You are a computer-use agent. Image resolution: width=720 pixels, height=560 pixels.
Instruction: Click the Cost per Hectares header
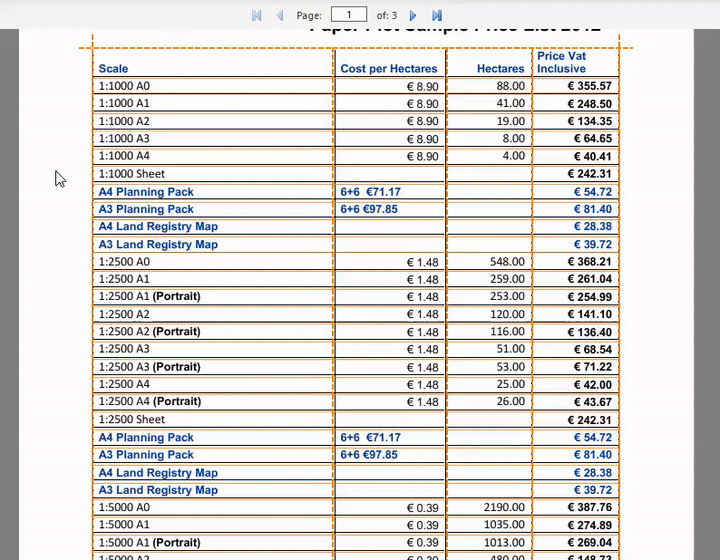pyautogui.click(x=388, y=69)
